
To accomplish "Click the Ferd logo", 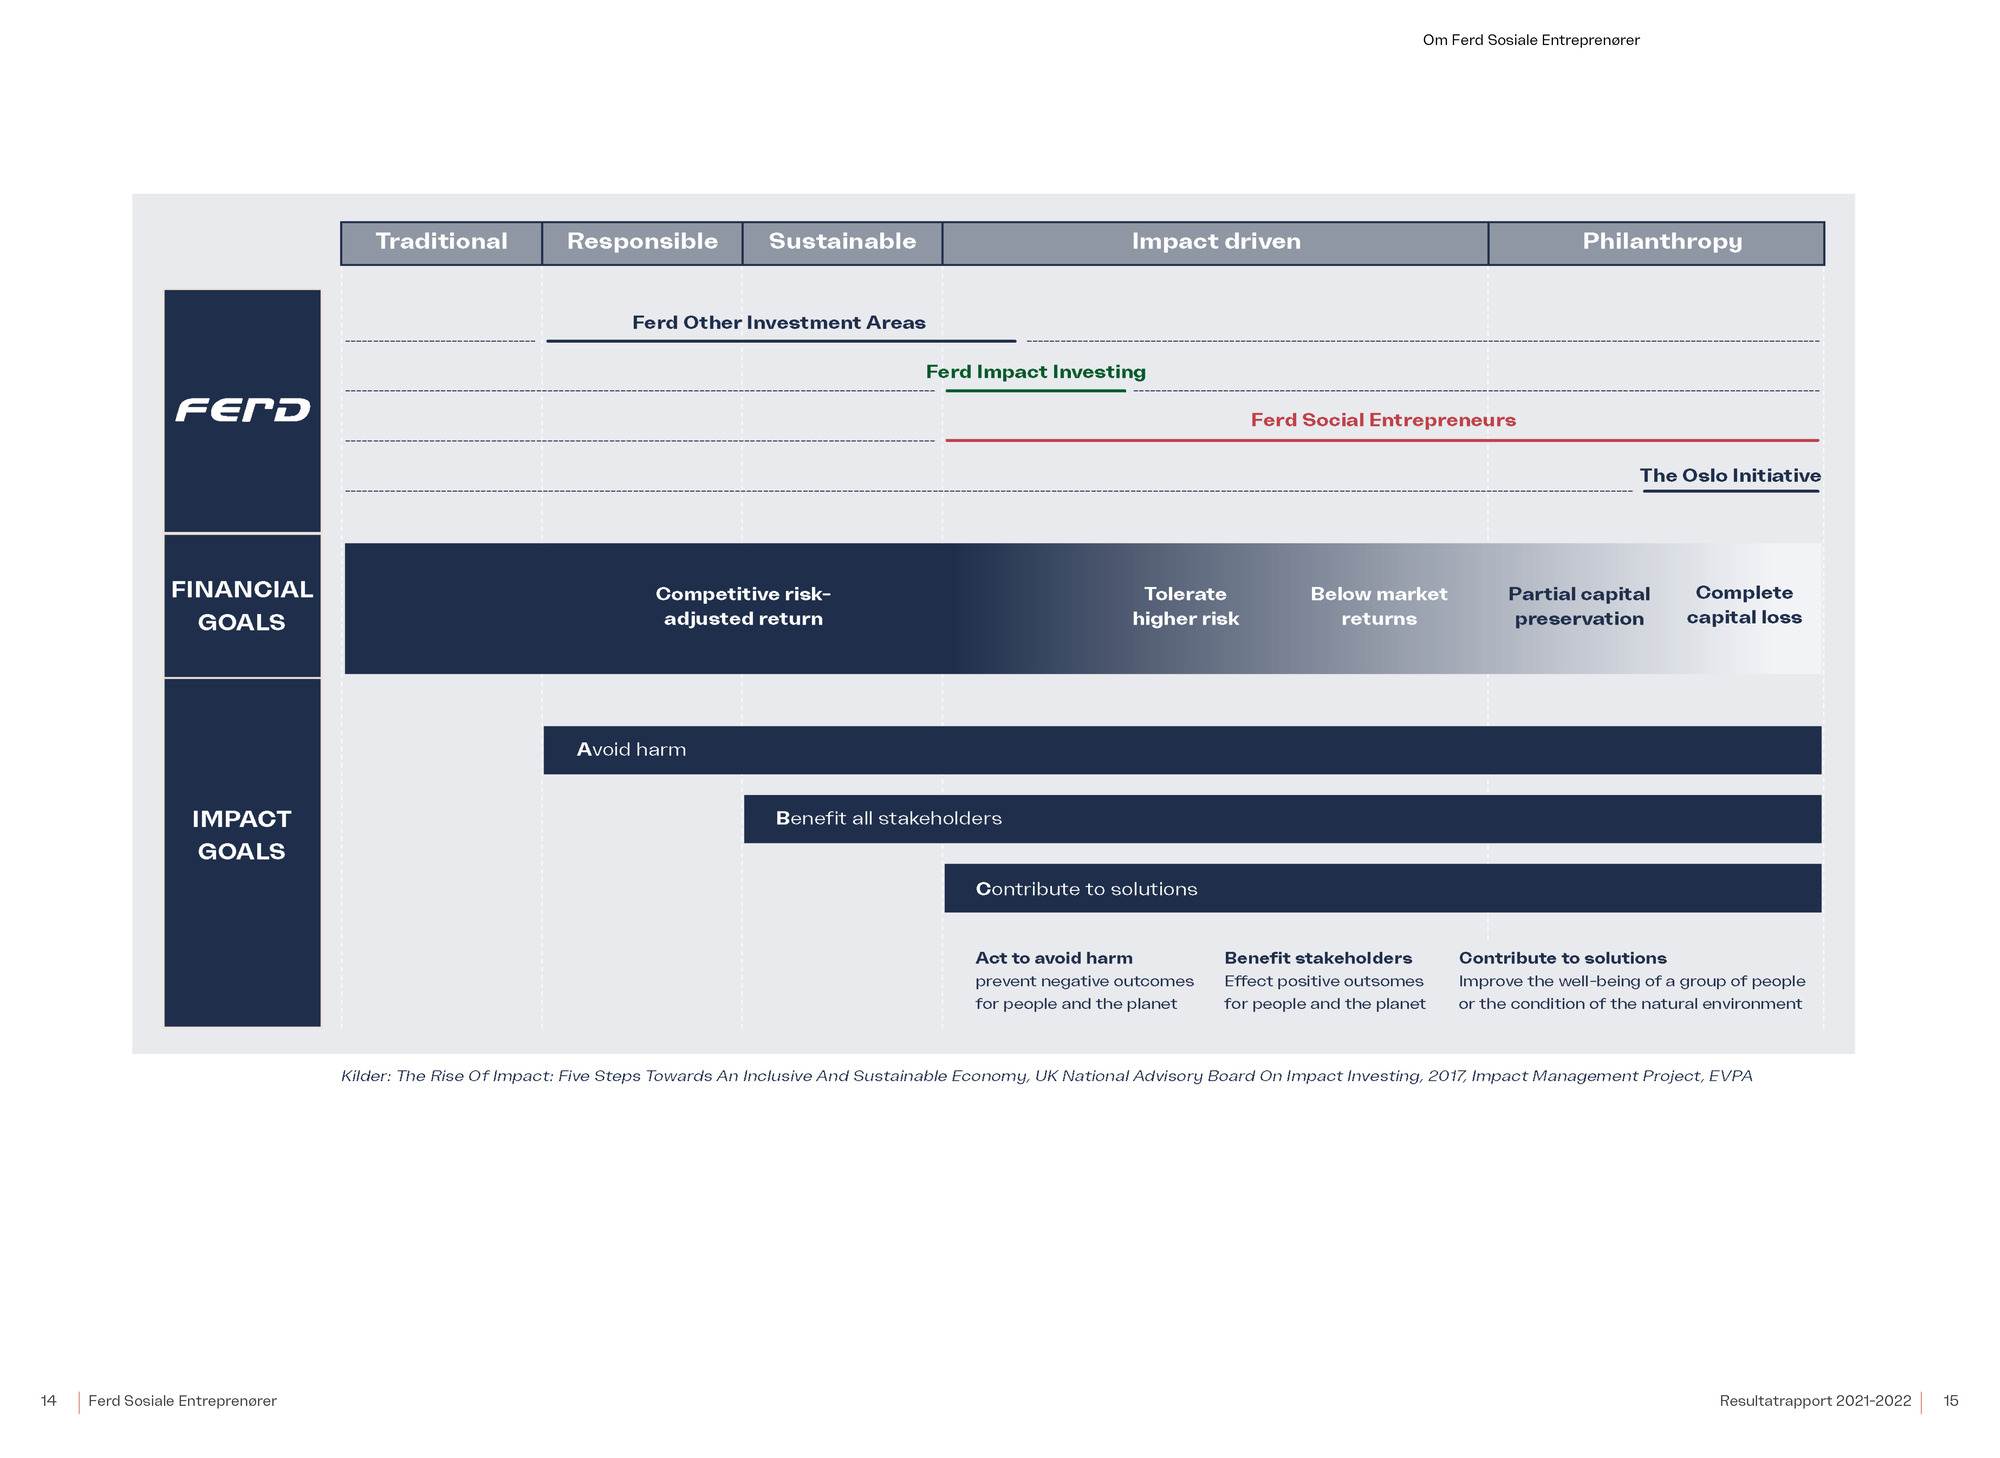I will [x=243, y=410].
